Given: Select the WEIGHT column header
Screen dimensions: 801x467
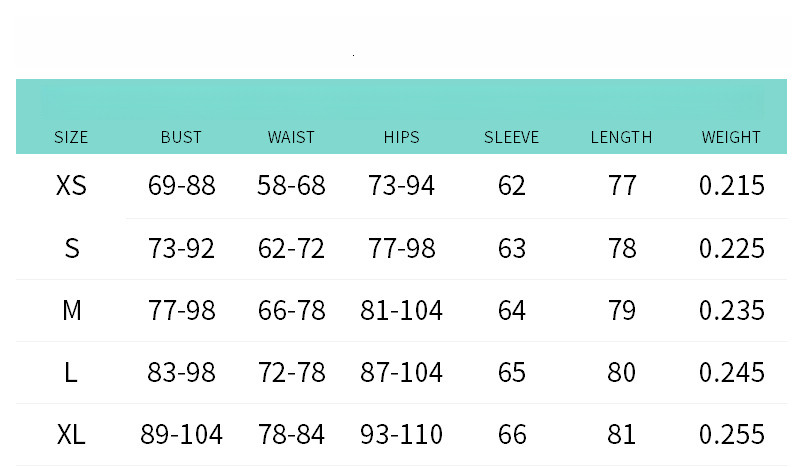Looking at the screenshot, I should [731, 137].
